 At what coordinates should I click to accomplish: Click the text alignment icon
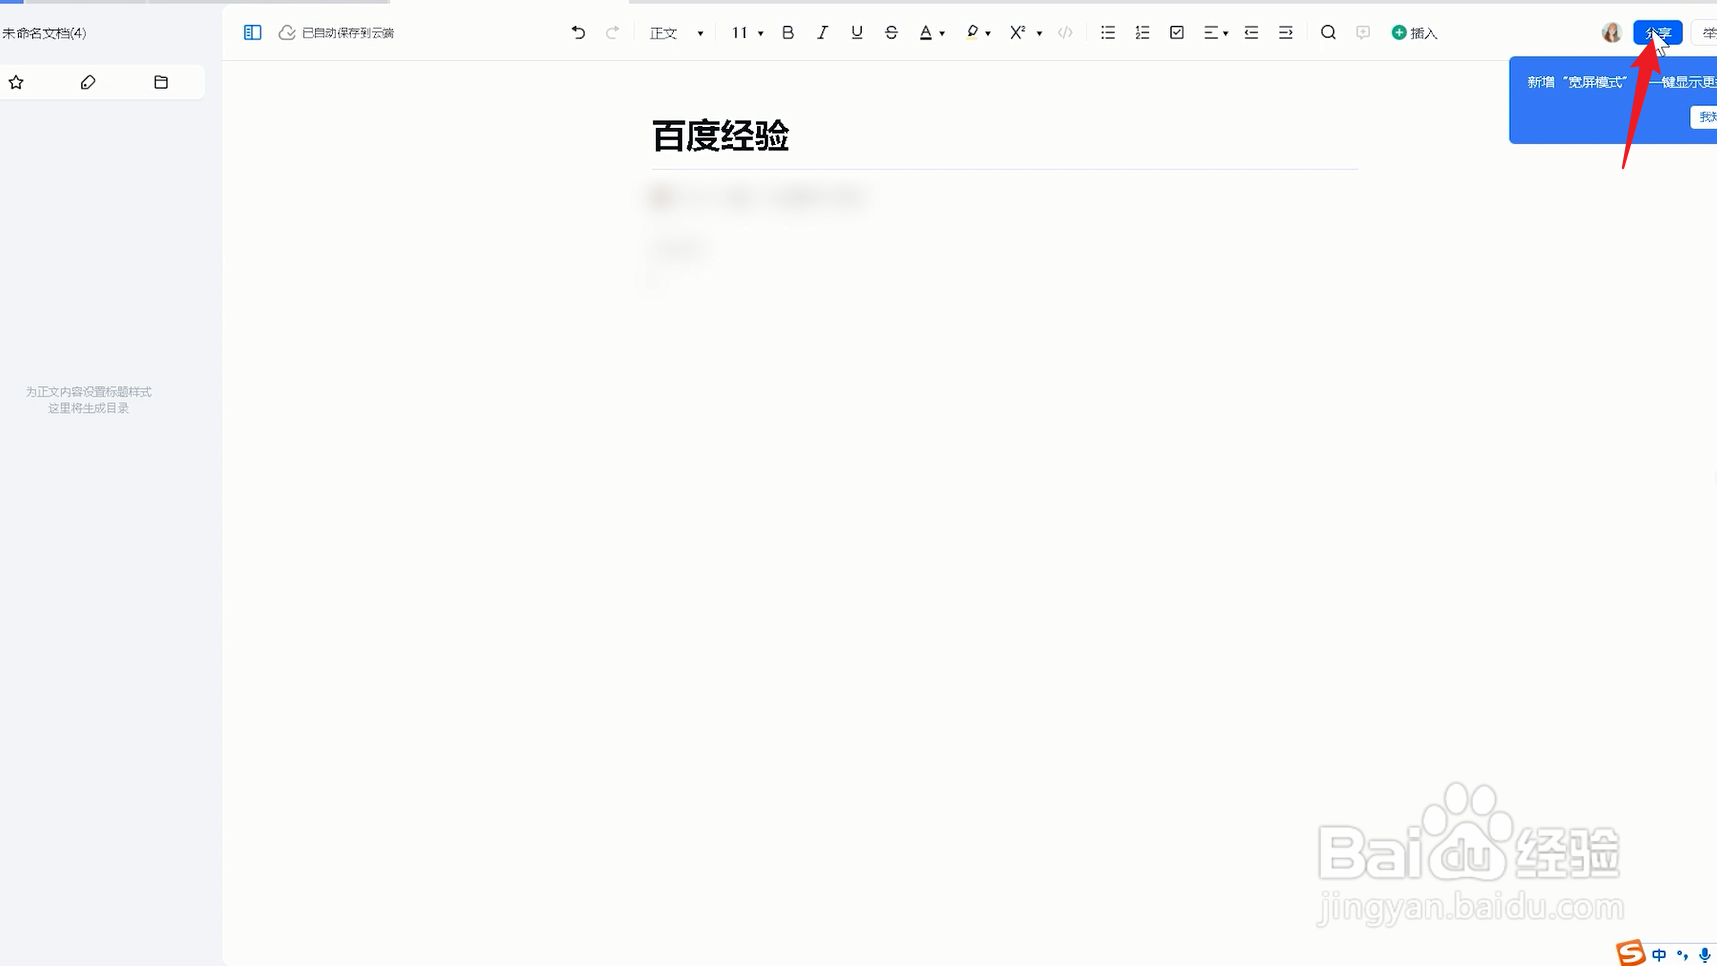(1211, 33)
